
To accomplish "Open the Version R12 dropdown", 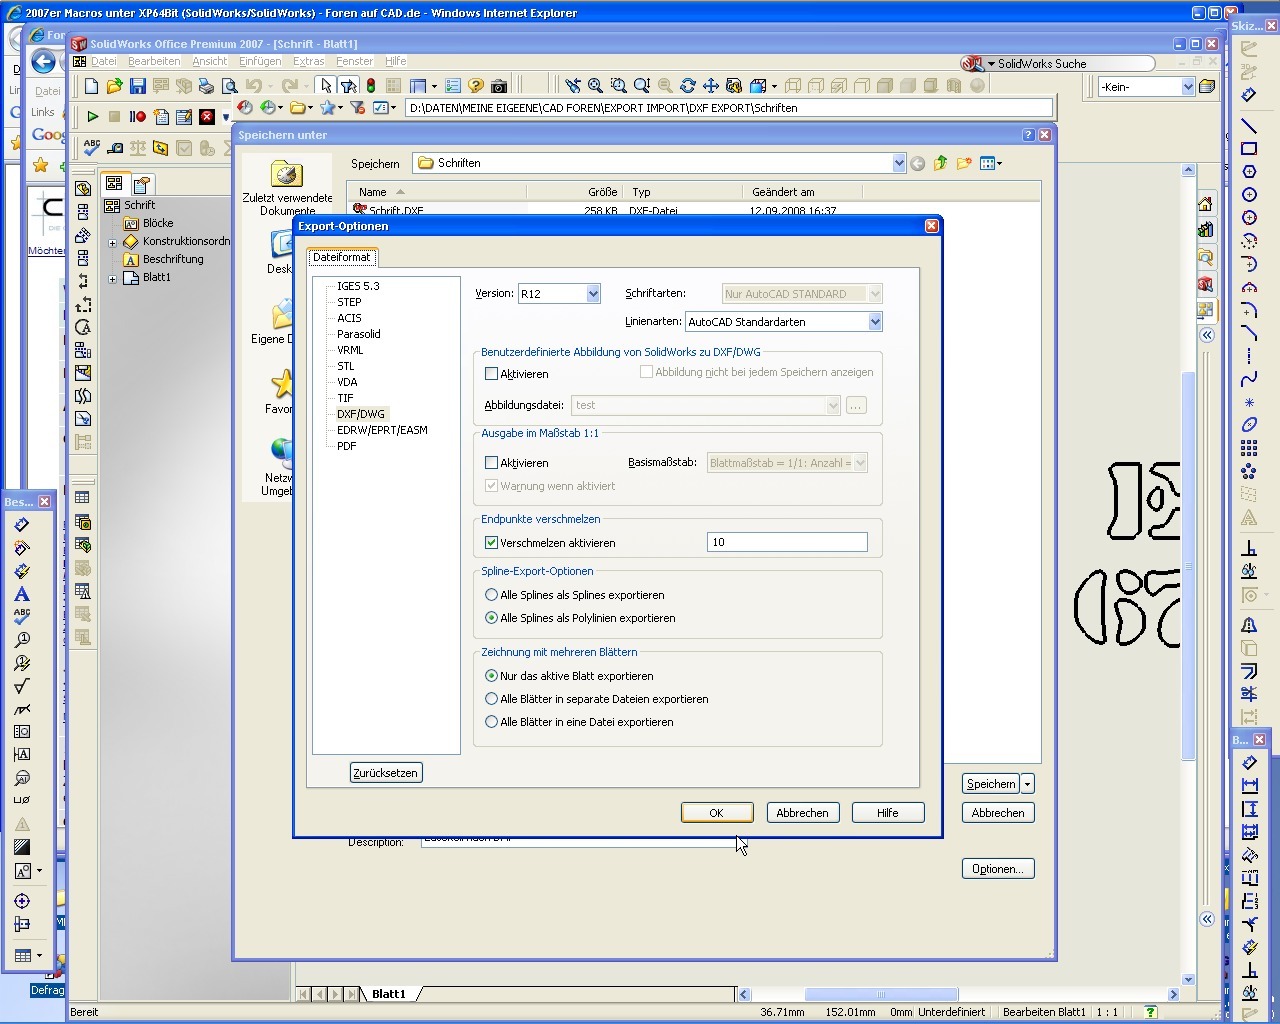I will pos(593,294).
